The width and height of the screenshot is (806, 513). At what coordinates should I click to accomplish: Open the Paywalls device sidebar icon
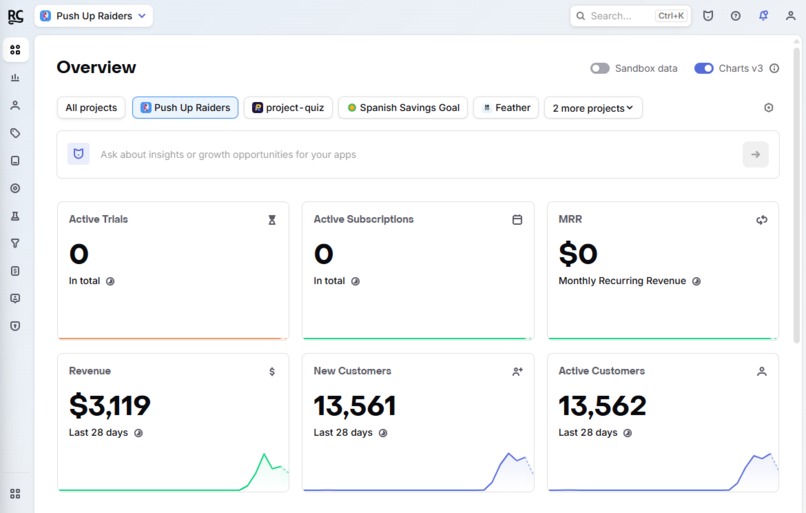click(15, 161)
